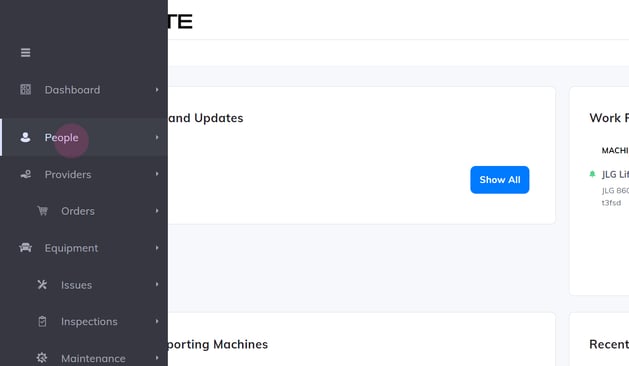Click the Providers hand icon

pyautogui.click(x=26, y=175)
